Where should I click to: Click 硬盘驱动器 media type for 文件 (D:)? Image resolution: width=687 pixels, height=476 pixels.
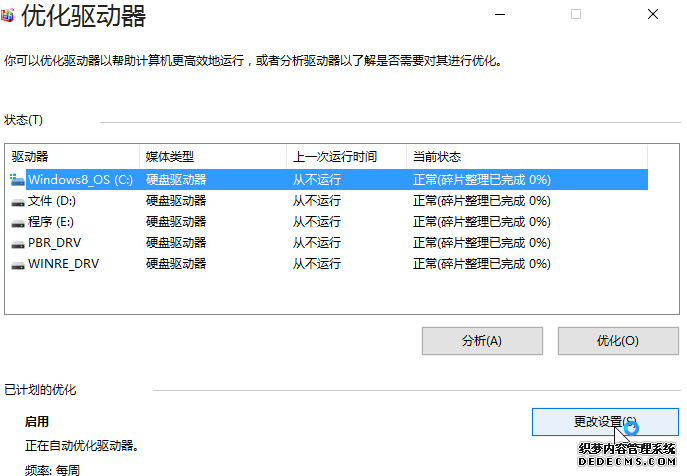click(176, 201)
